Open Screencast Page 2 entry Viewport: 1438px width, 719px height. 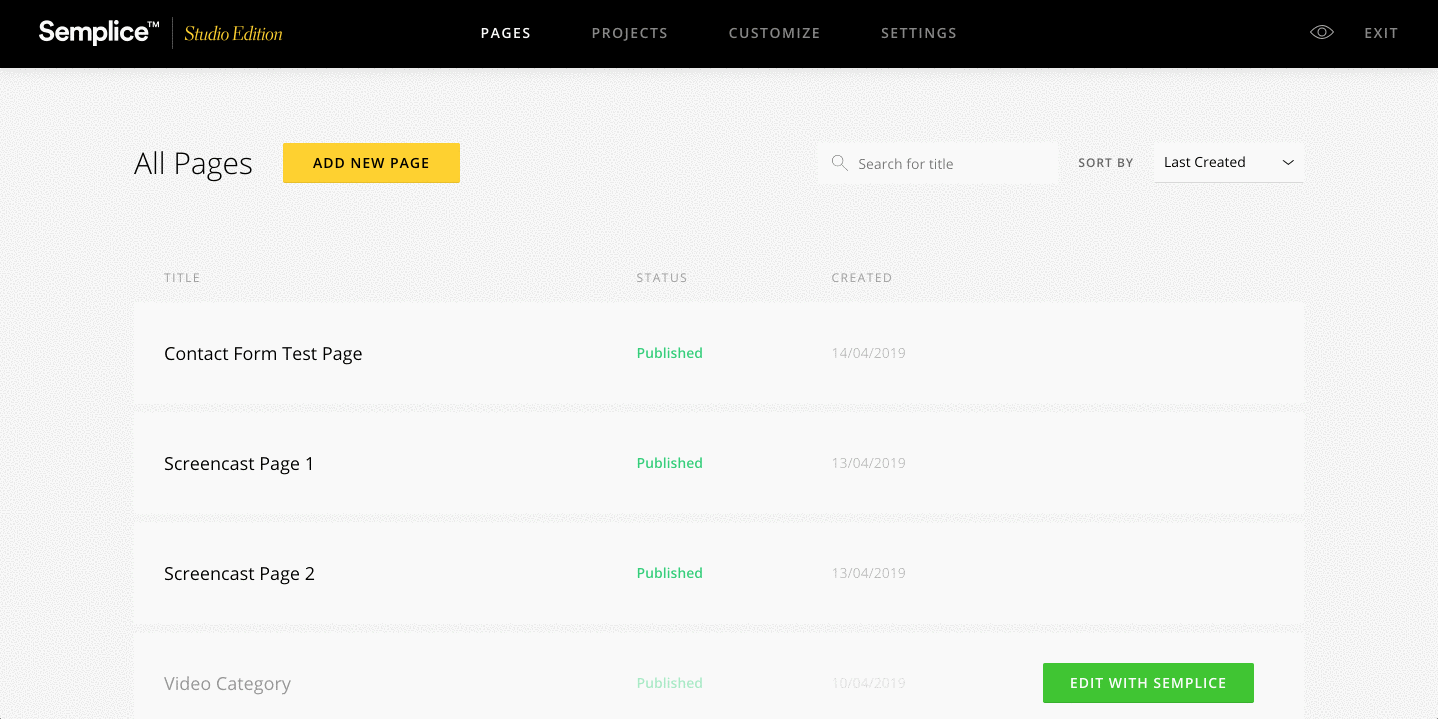point(239,574)
